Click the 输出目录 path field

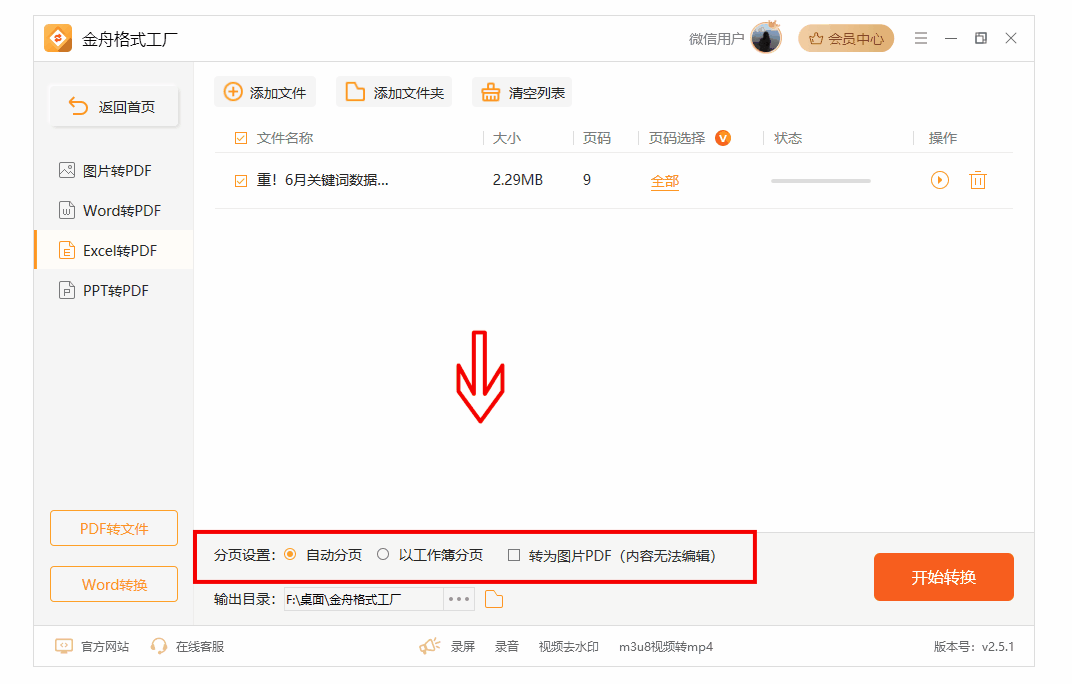tap(363, 599)
